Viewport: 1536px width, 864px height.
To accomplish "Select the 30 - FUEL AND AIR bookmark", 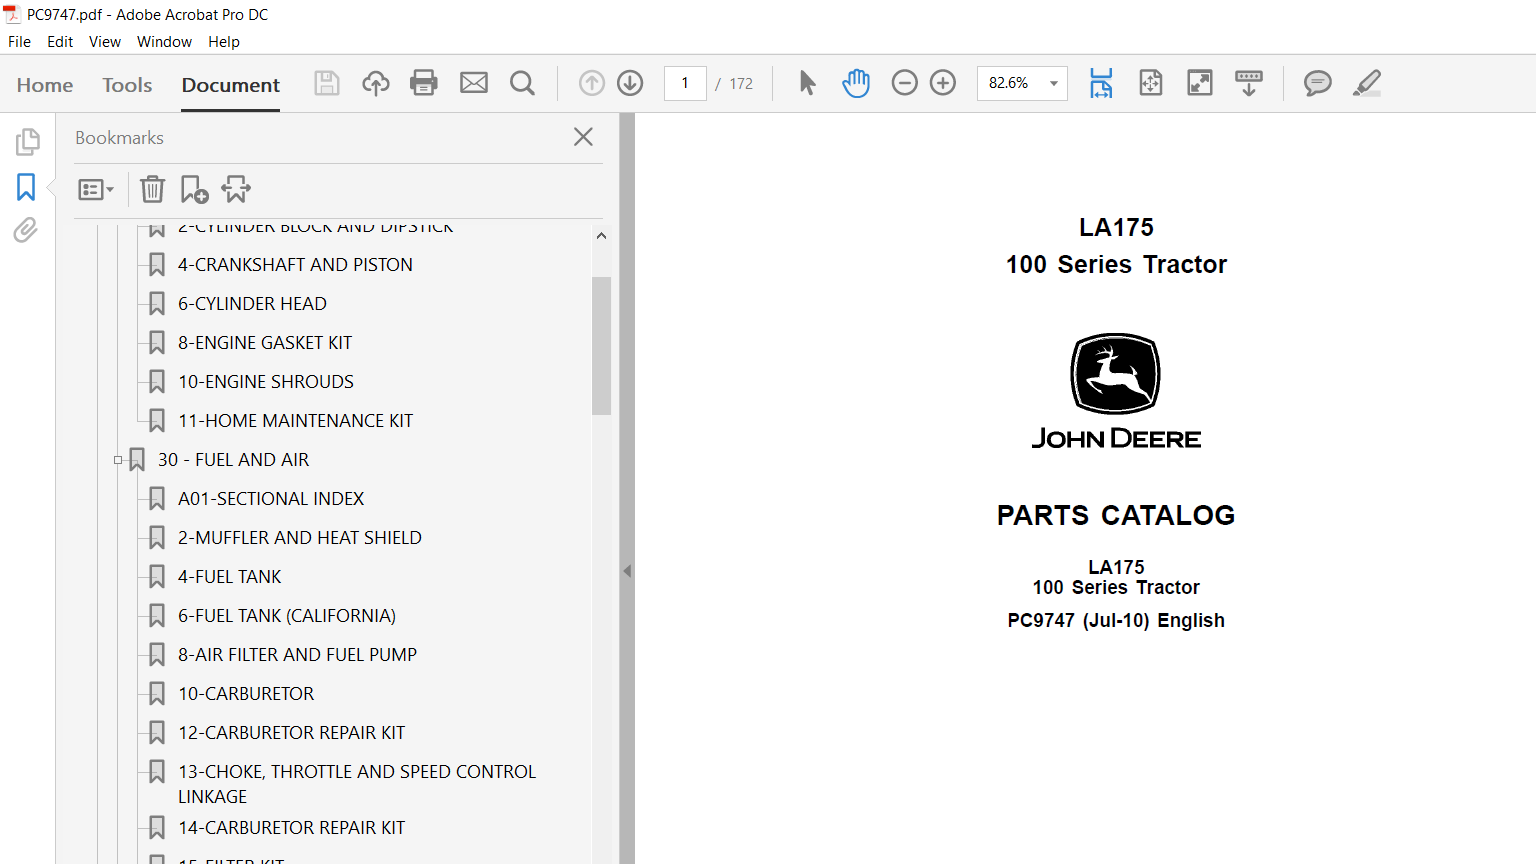I will (233, 460).
